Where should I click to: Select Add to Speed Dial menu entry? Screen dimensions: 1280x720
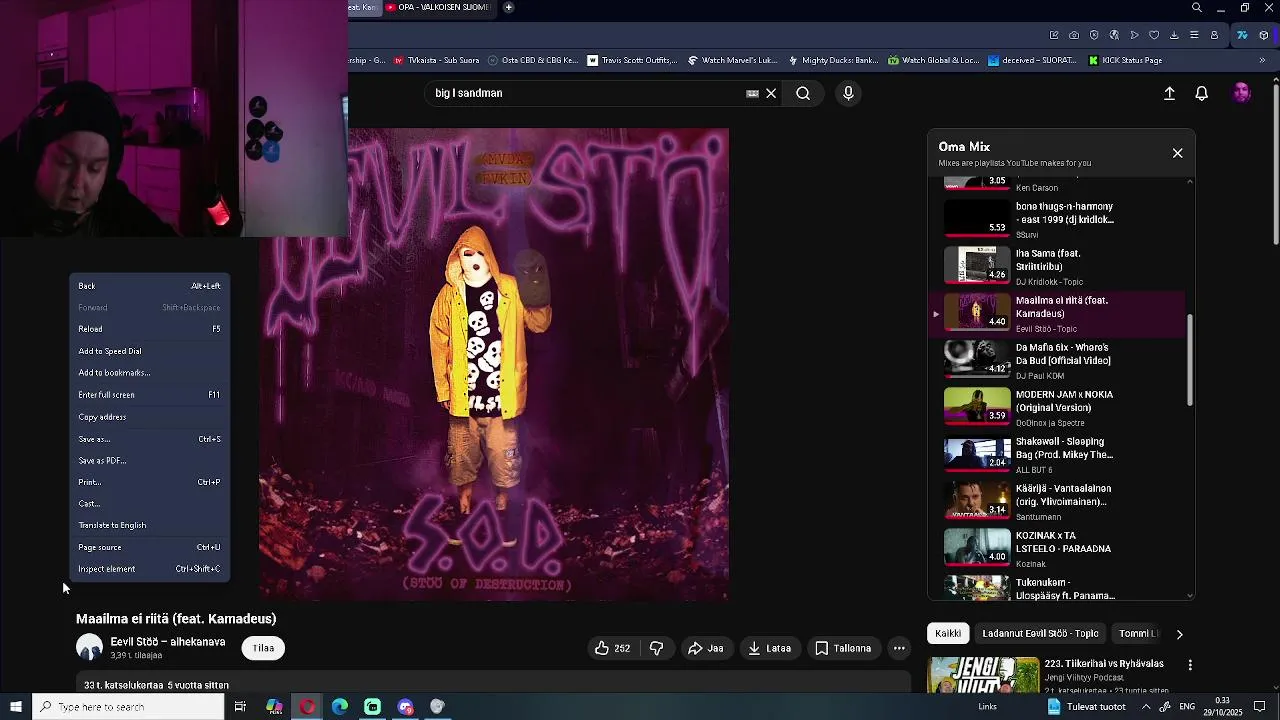pyautogui.click(x=149, y=351)
